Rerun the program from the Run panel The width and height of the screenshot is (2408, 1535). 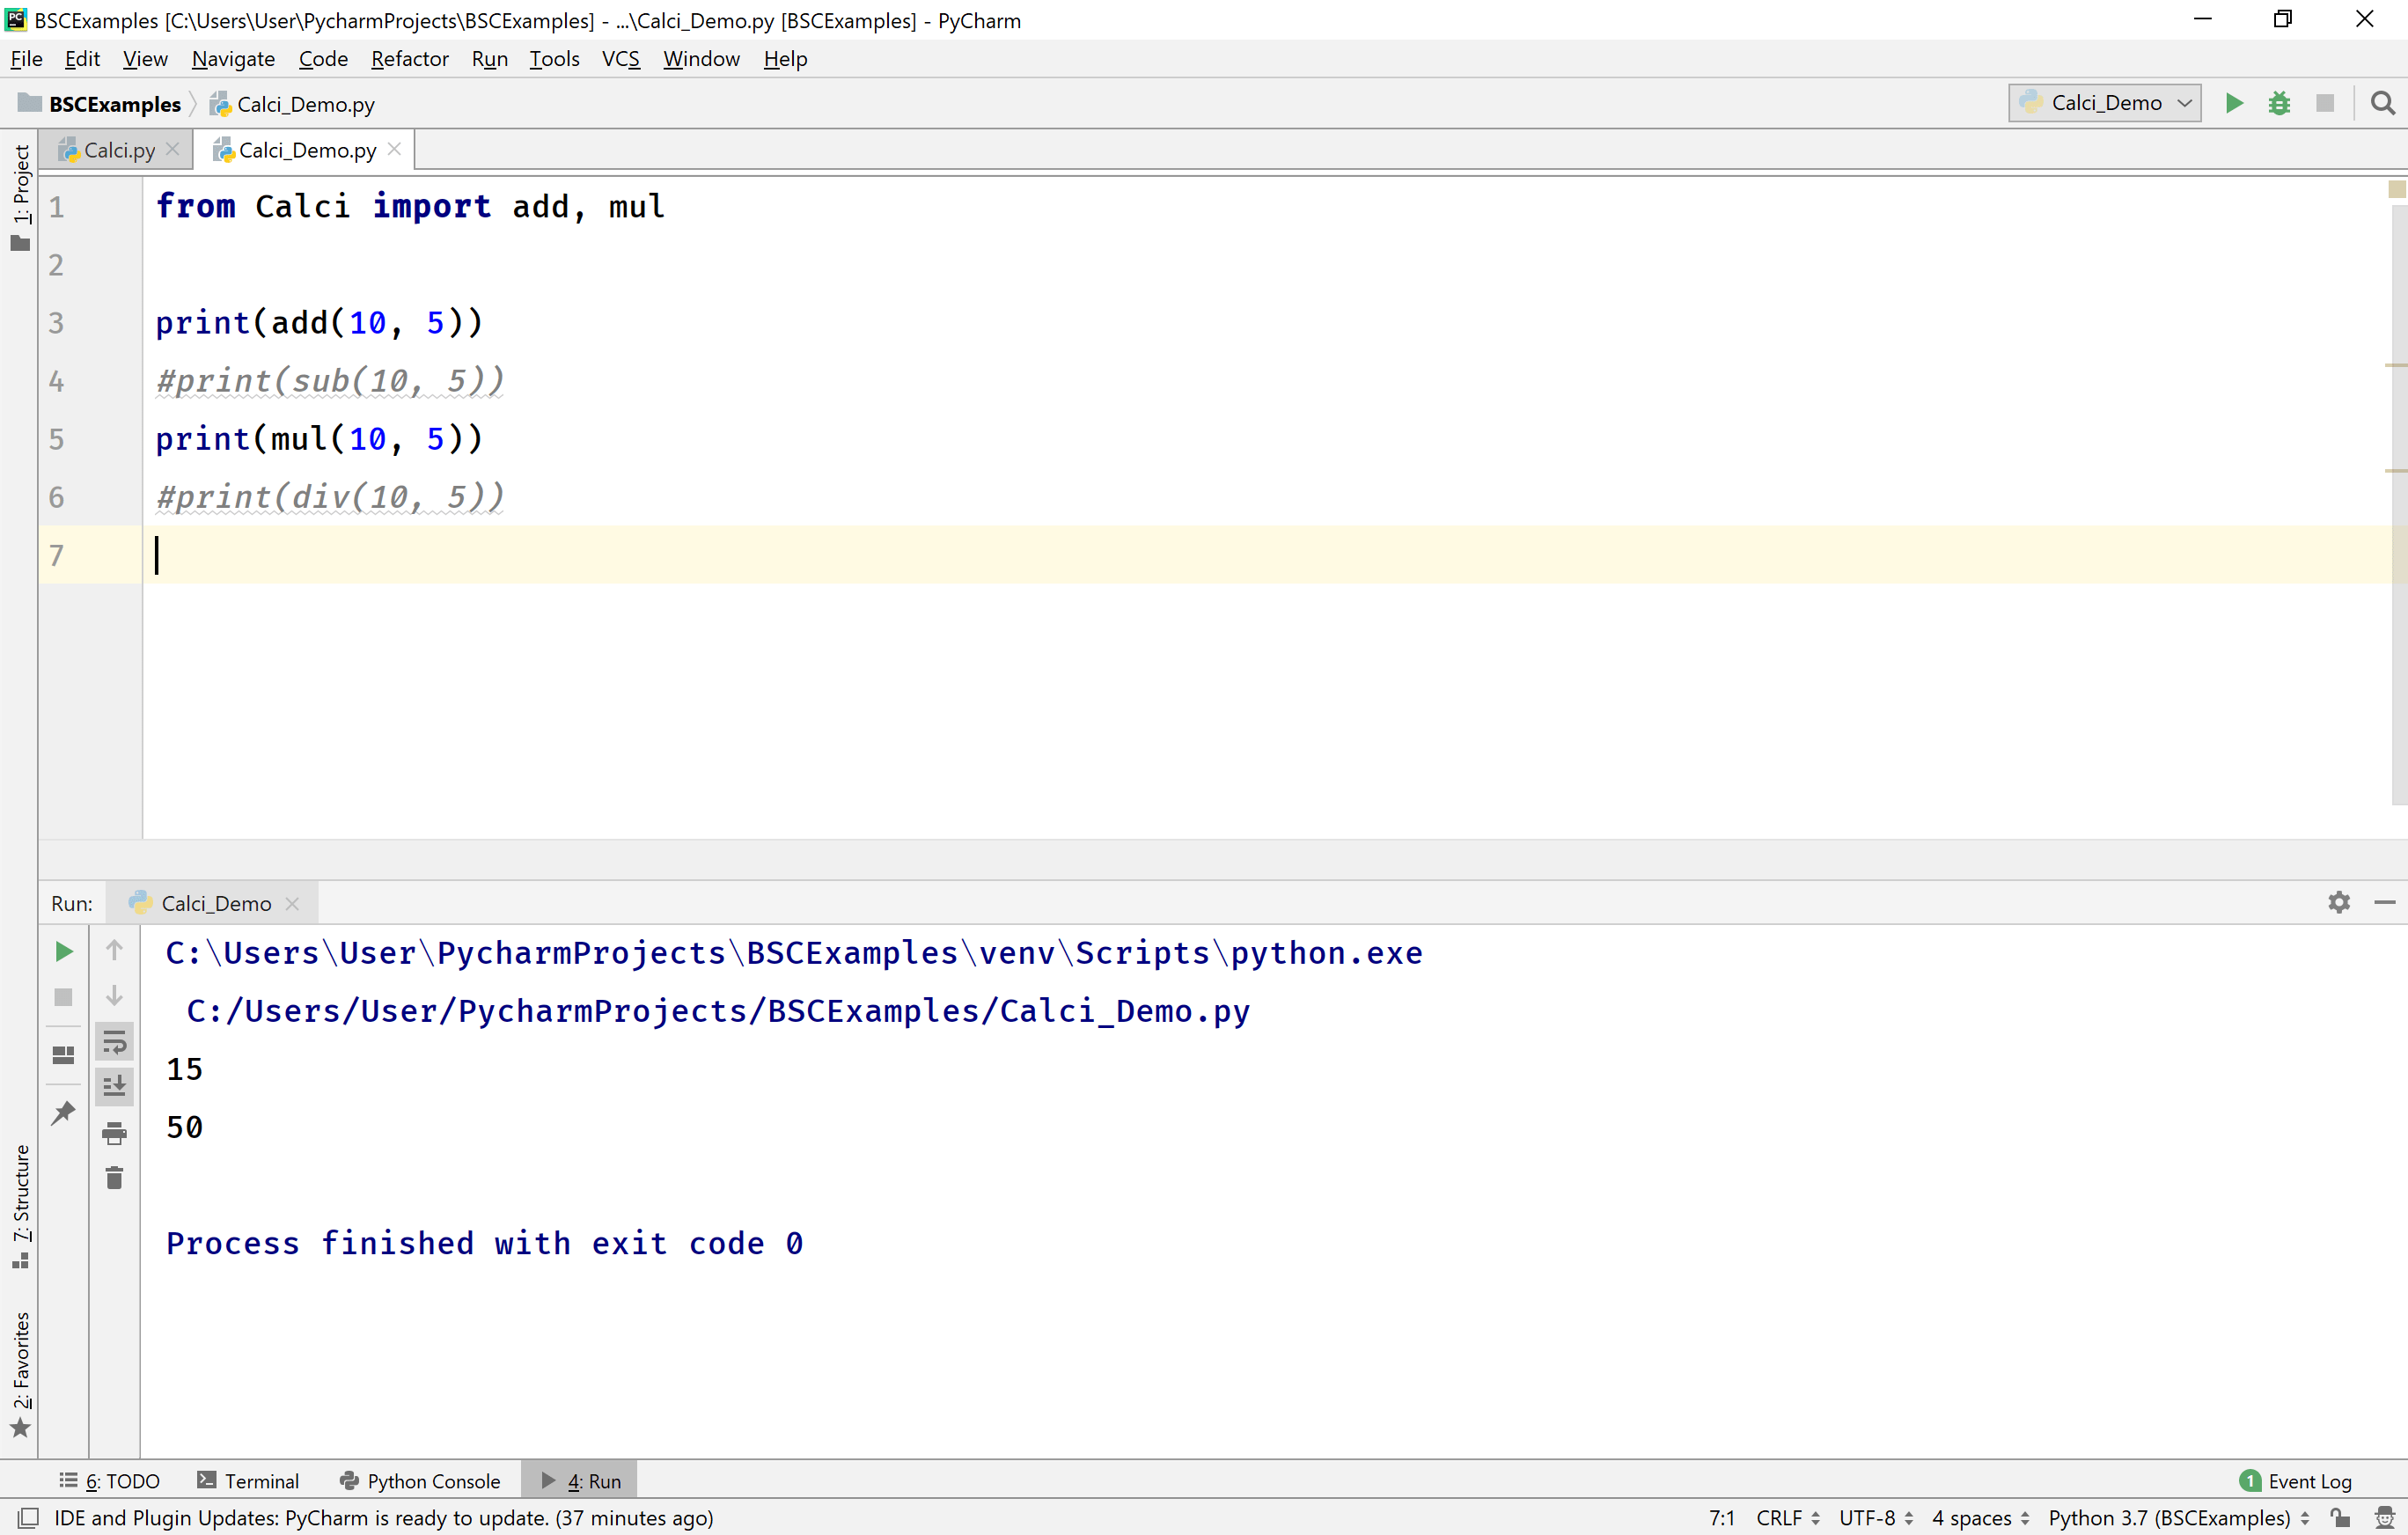(63, 951)
